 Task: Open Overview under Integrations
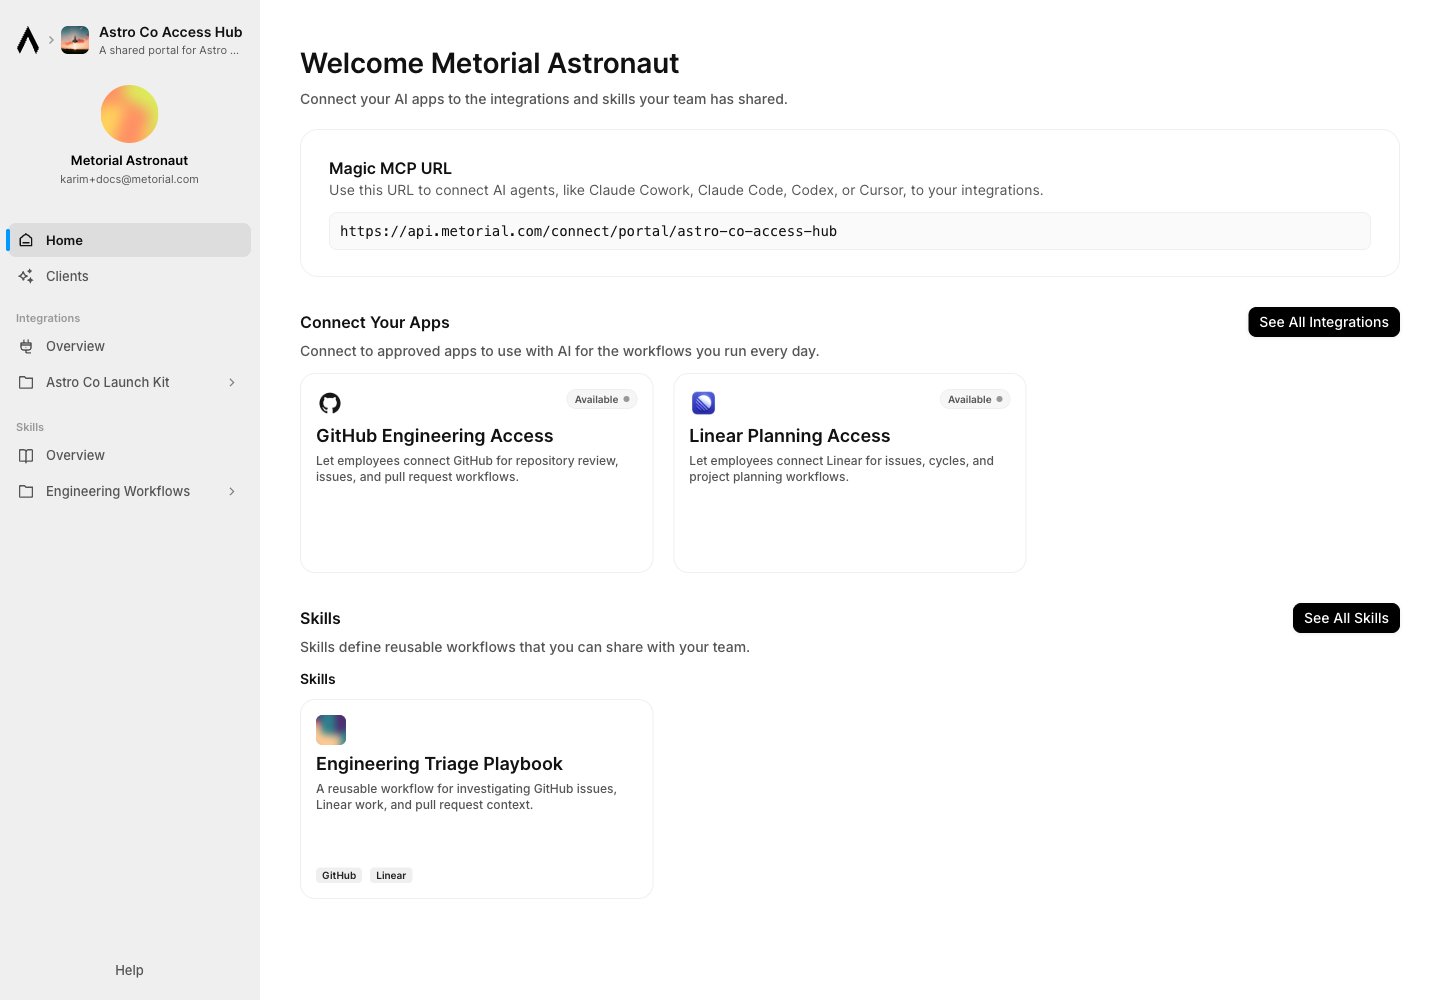point(129,346)
